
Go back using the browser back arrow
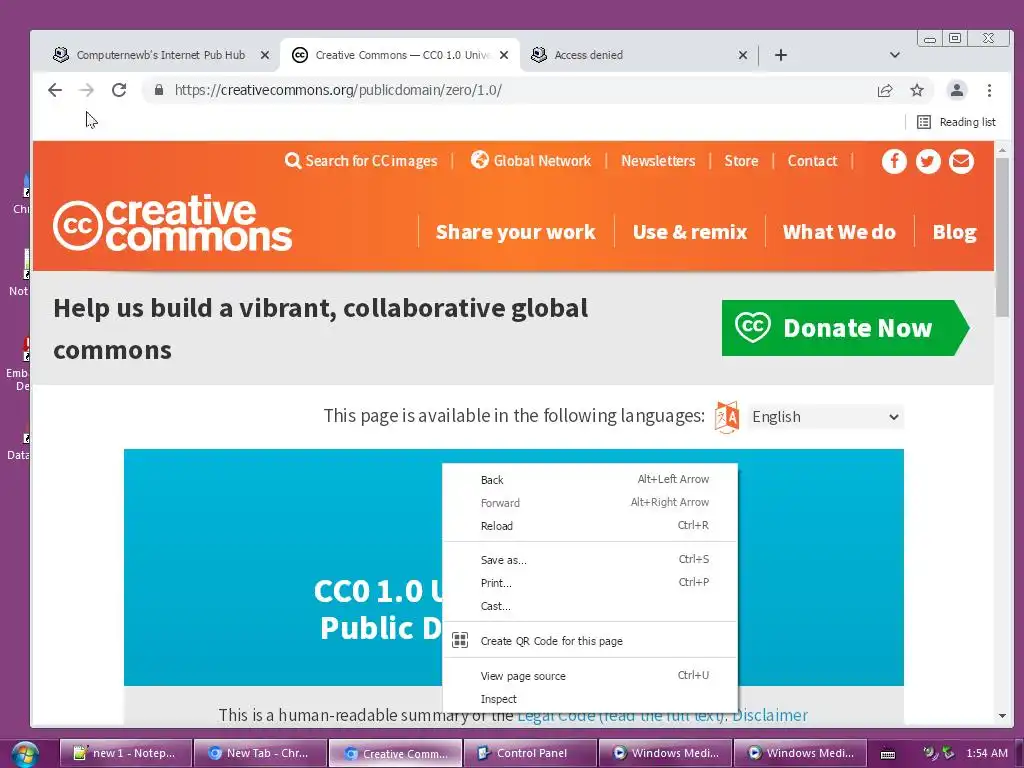[55, 90]
